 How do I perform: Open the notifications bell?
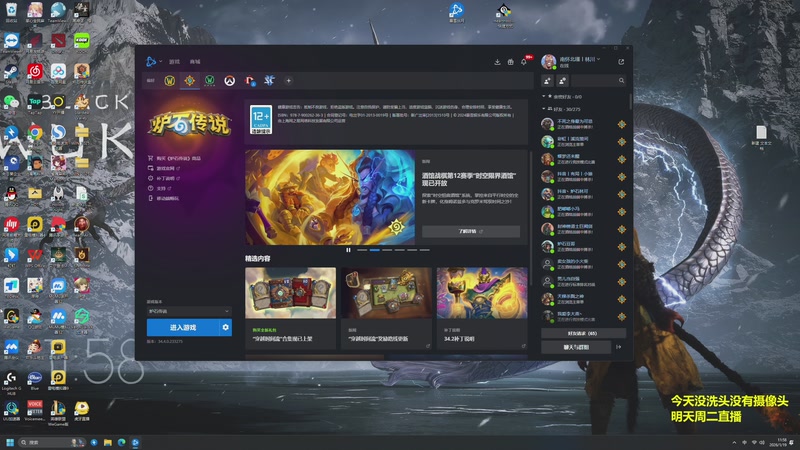pos(523,62)
